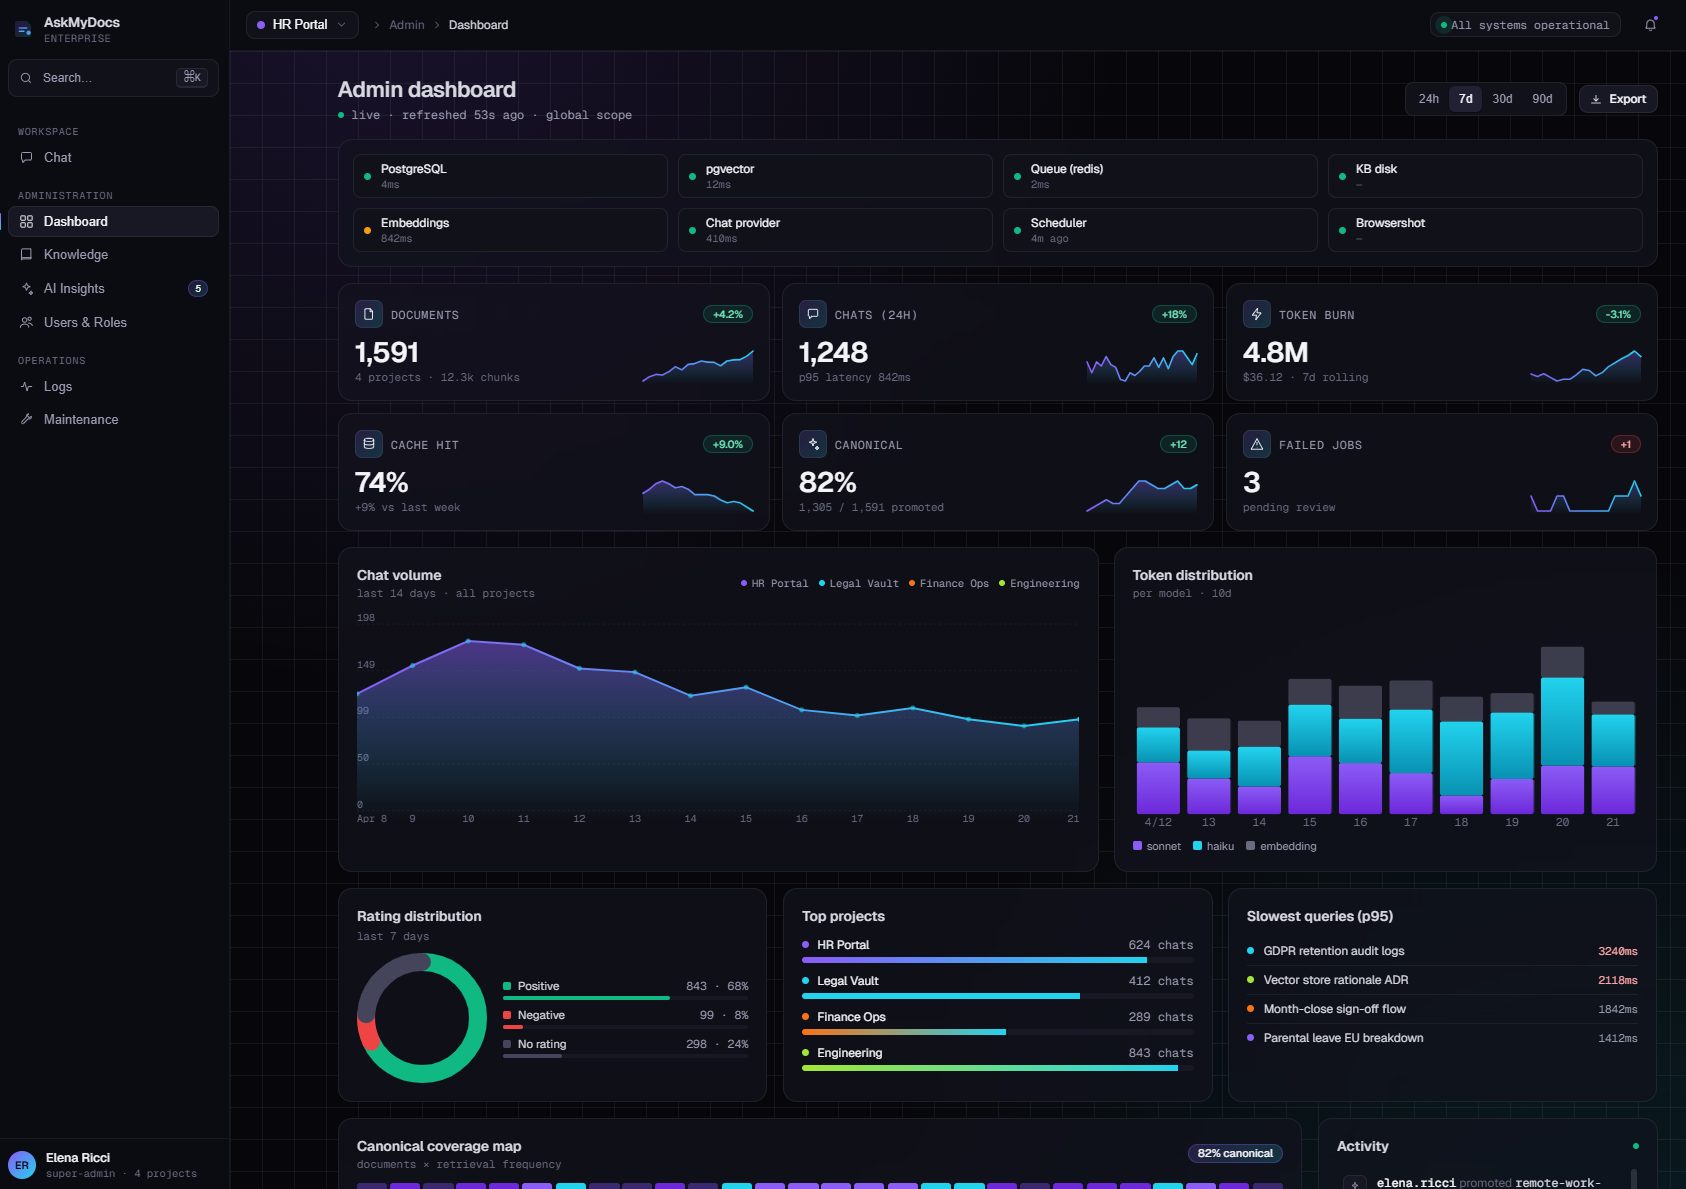Screen dimensions: 1686x1189
Task: Click the -3.1% token burn badge
Action: (1618, 314)
